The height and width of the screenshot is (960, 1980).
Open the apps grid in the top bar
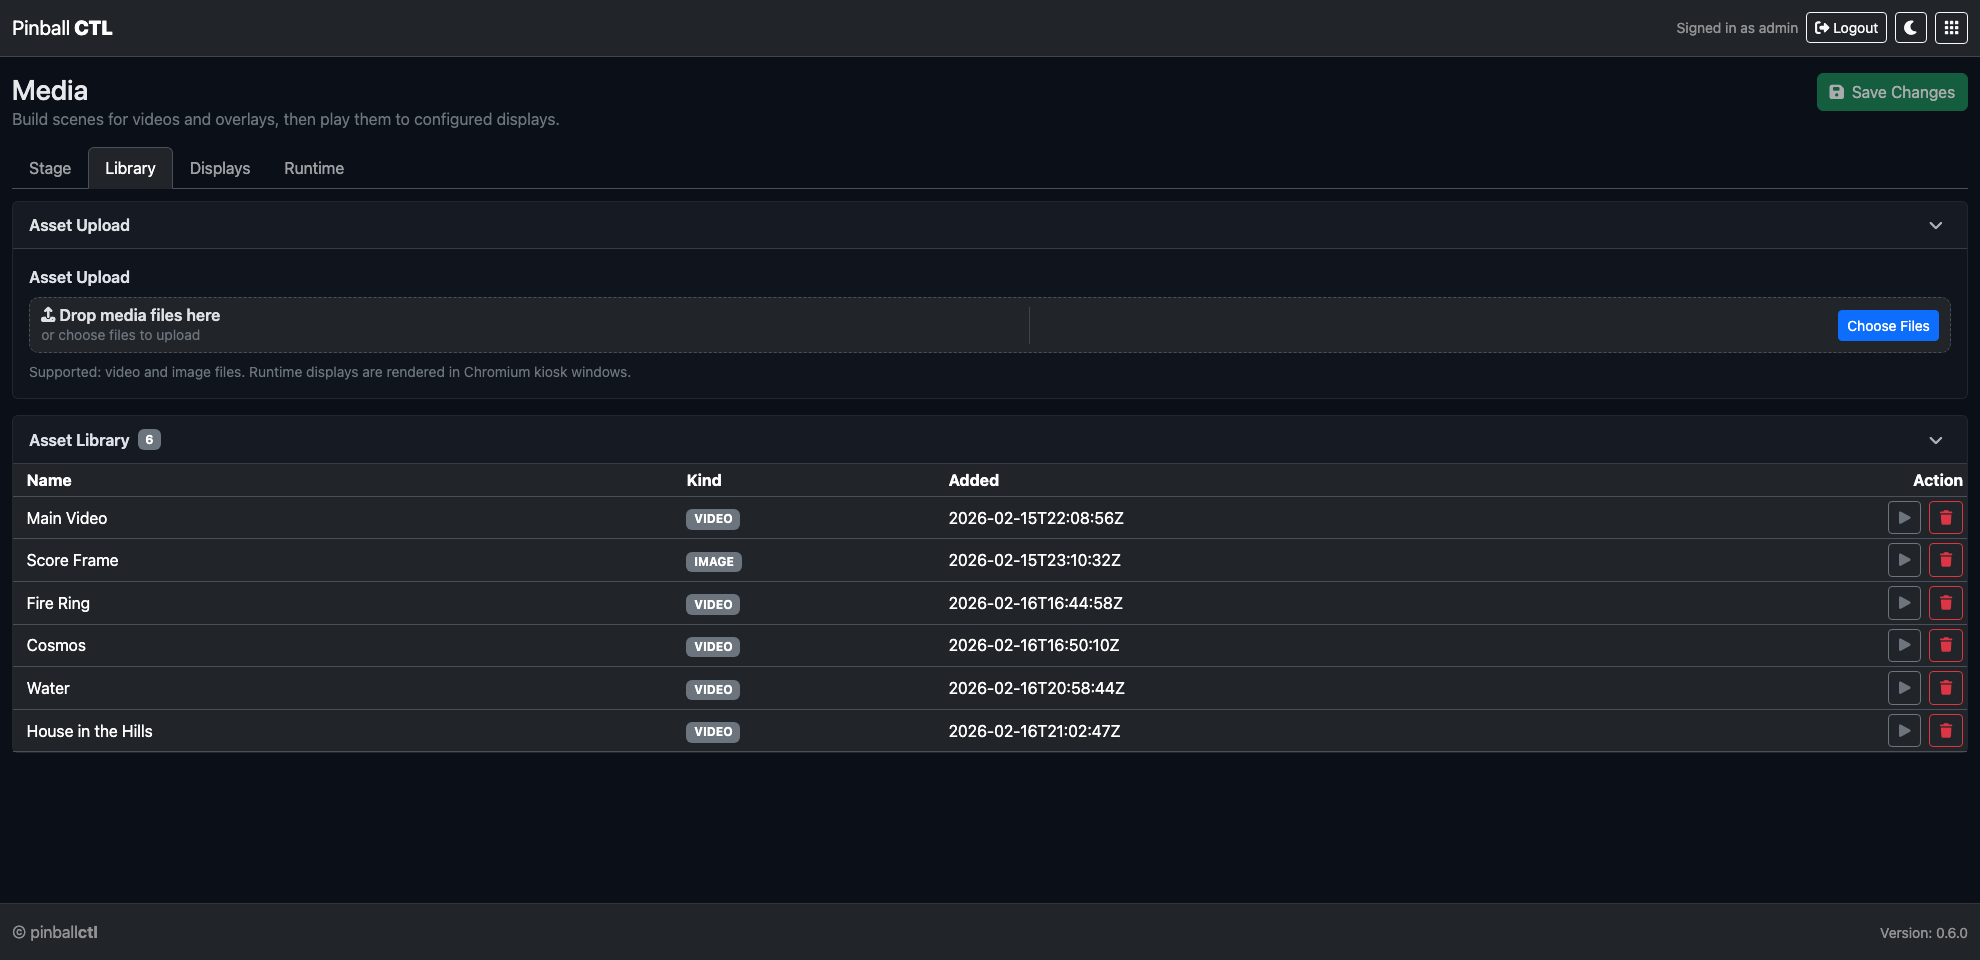[1950, 27]
